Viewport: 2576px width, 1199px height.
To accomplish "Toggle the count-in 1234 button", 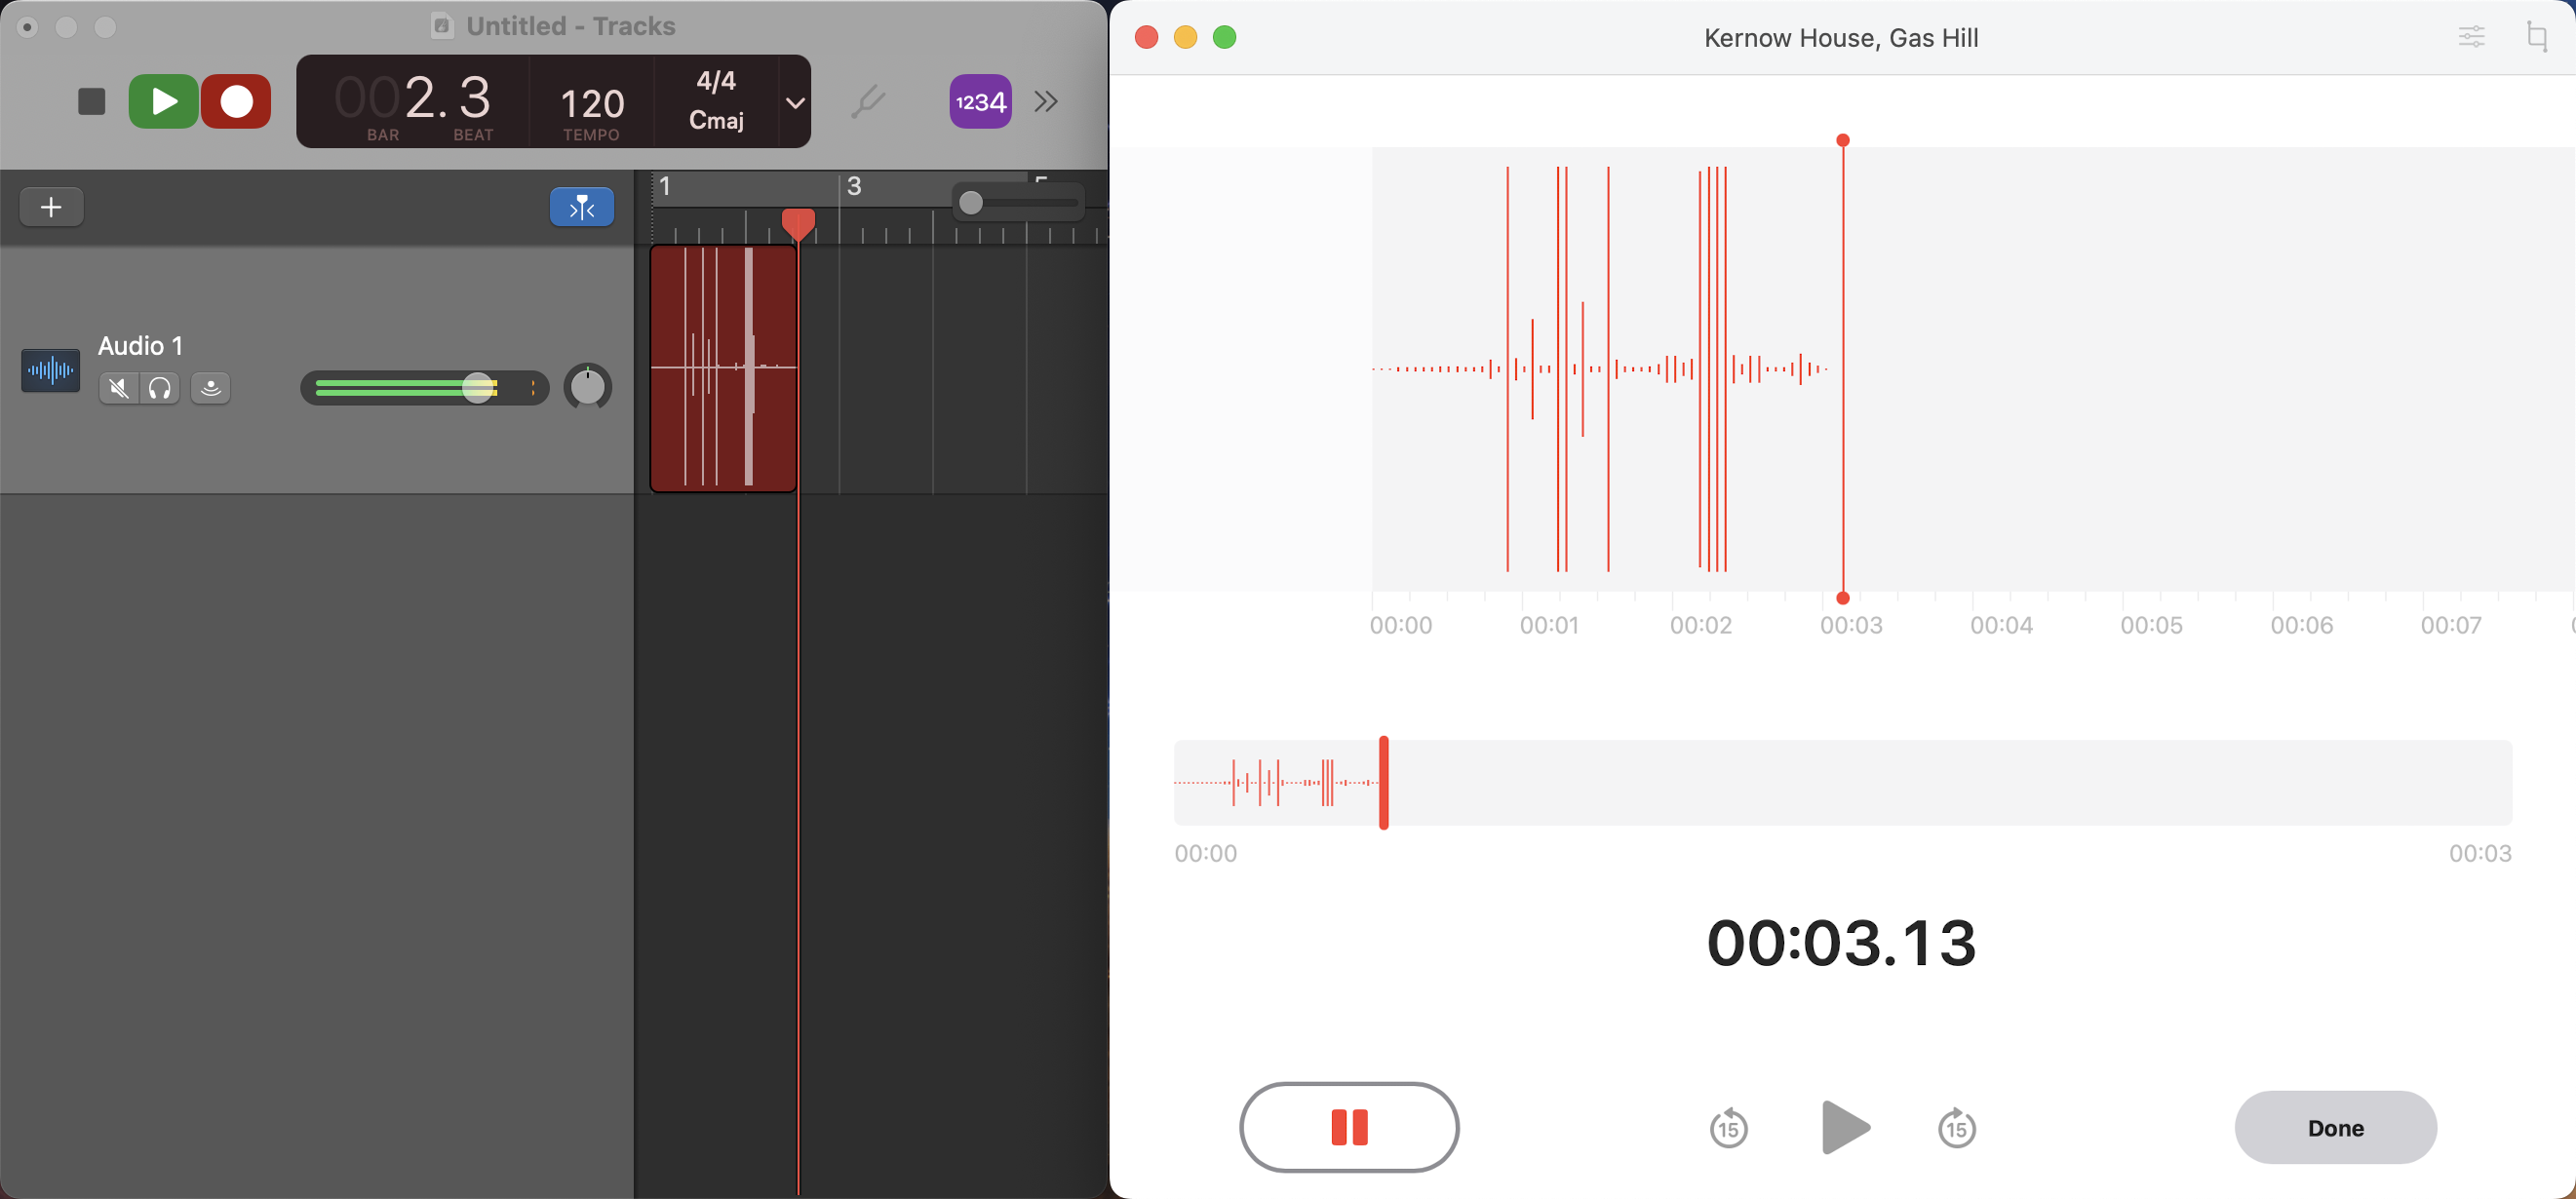I will [979, 101].
